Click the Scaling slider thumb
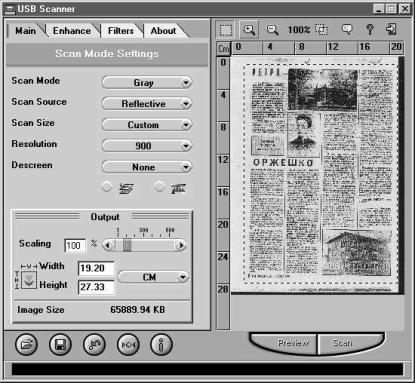Screen dimensions: 415x383 pyautogui.click(x=127, y=246)
